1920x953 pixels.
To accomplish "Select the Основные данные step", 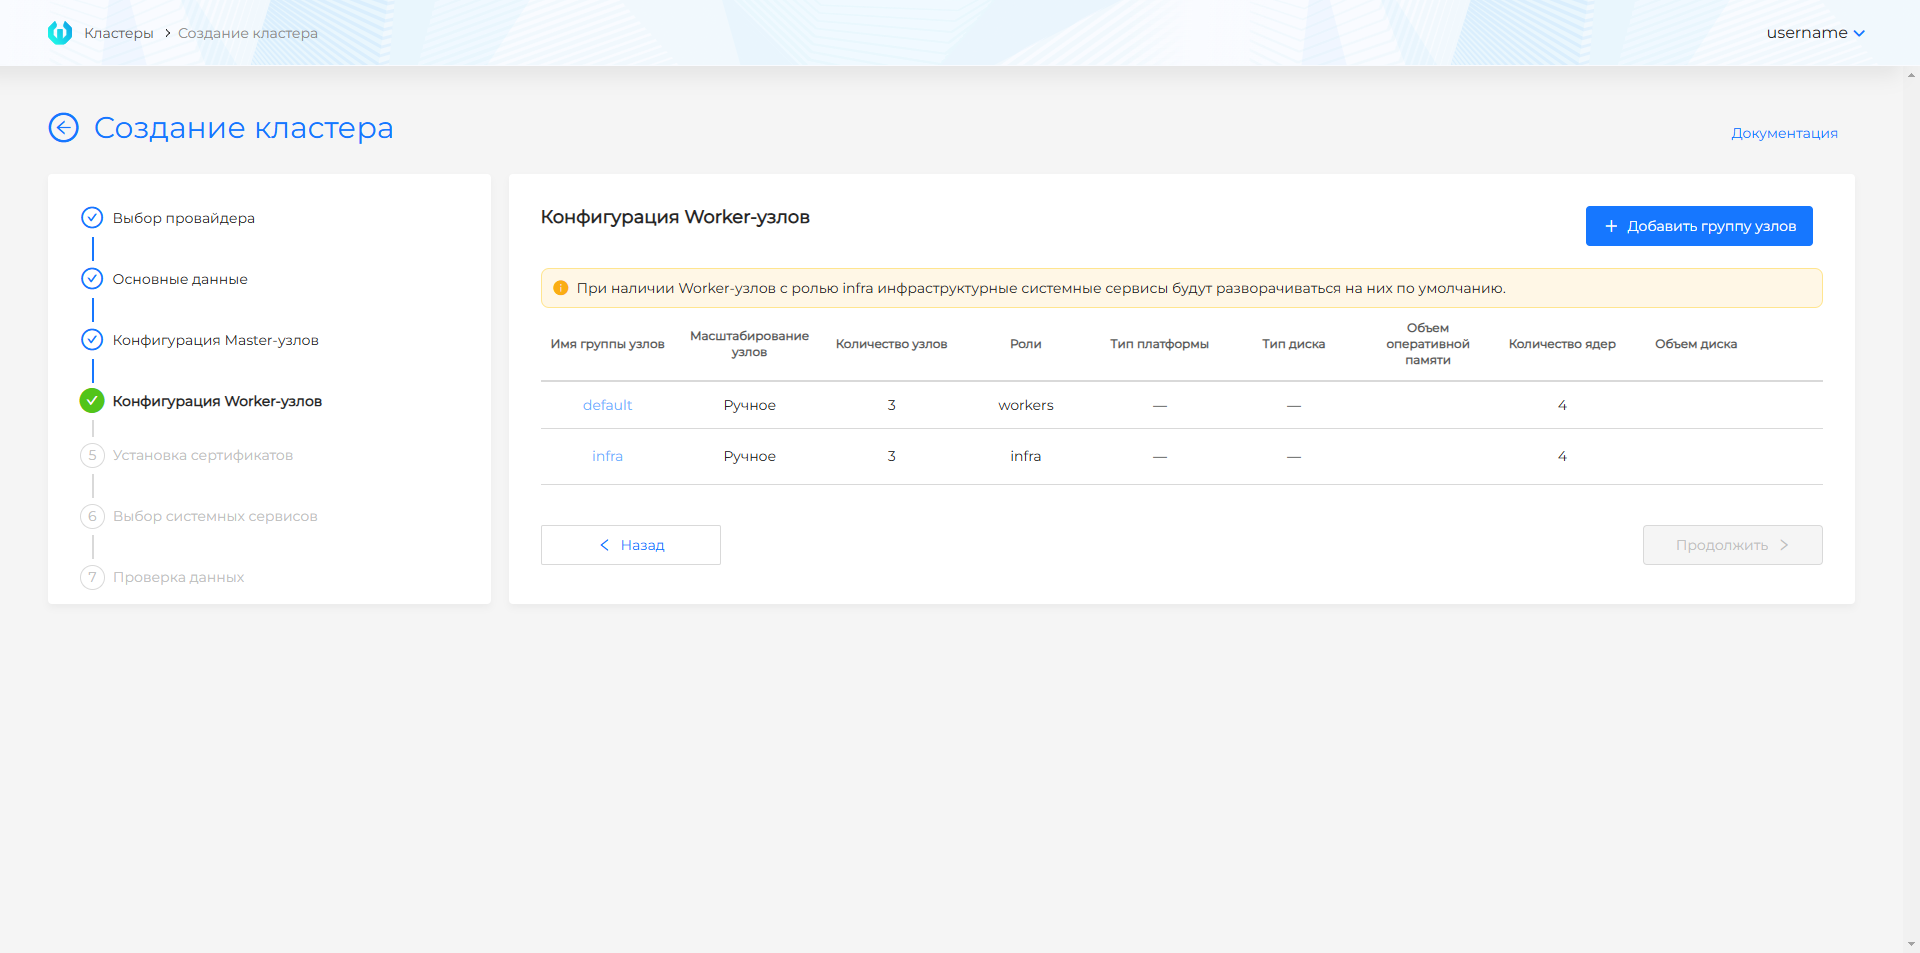I will pos(180,279).
